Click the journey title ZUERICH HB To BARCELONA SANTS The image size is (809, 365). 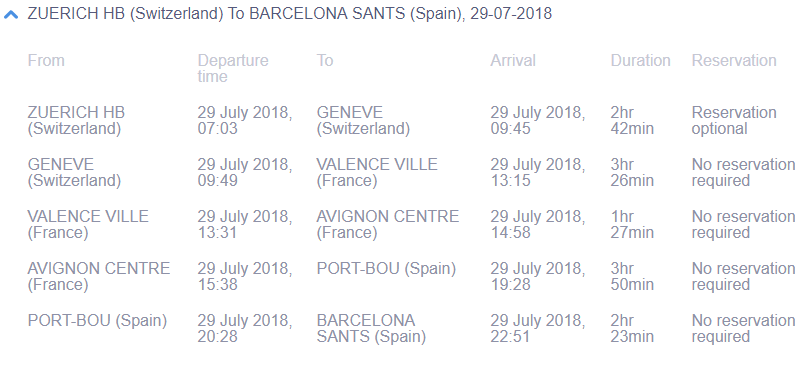click(289, 13)
